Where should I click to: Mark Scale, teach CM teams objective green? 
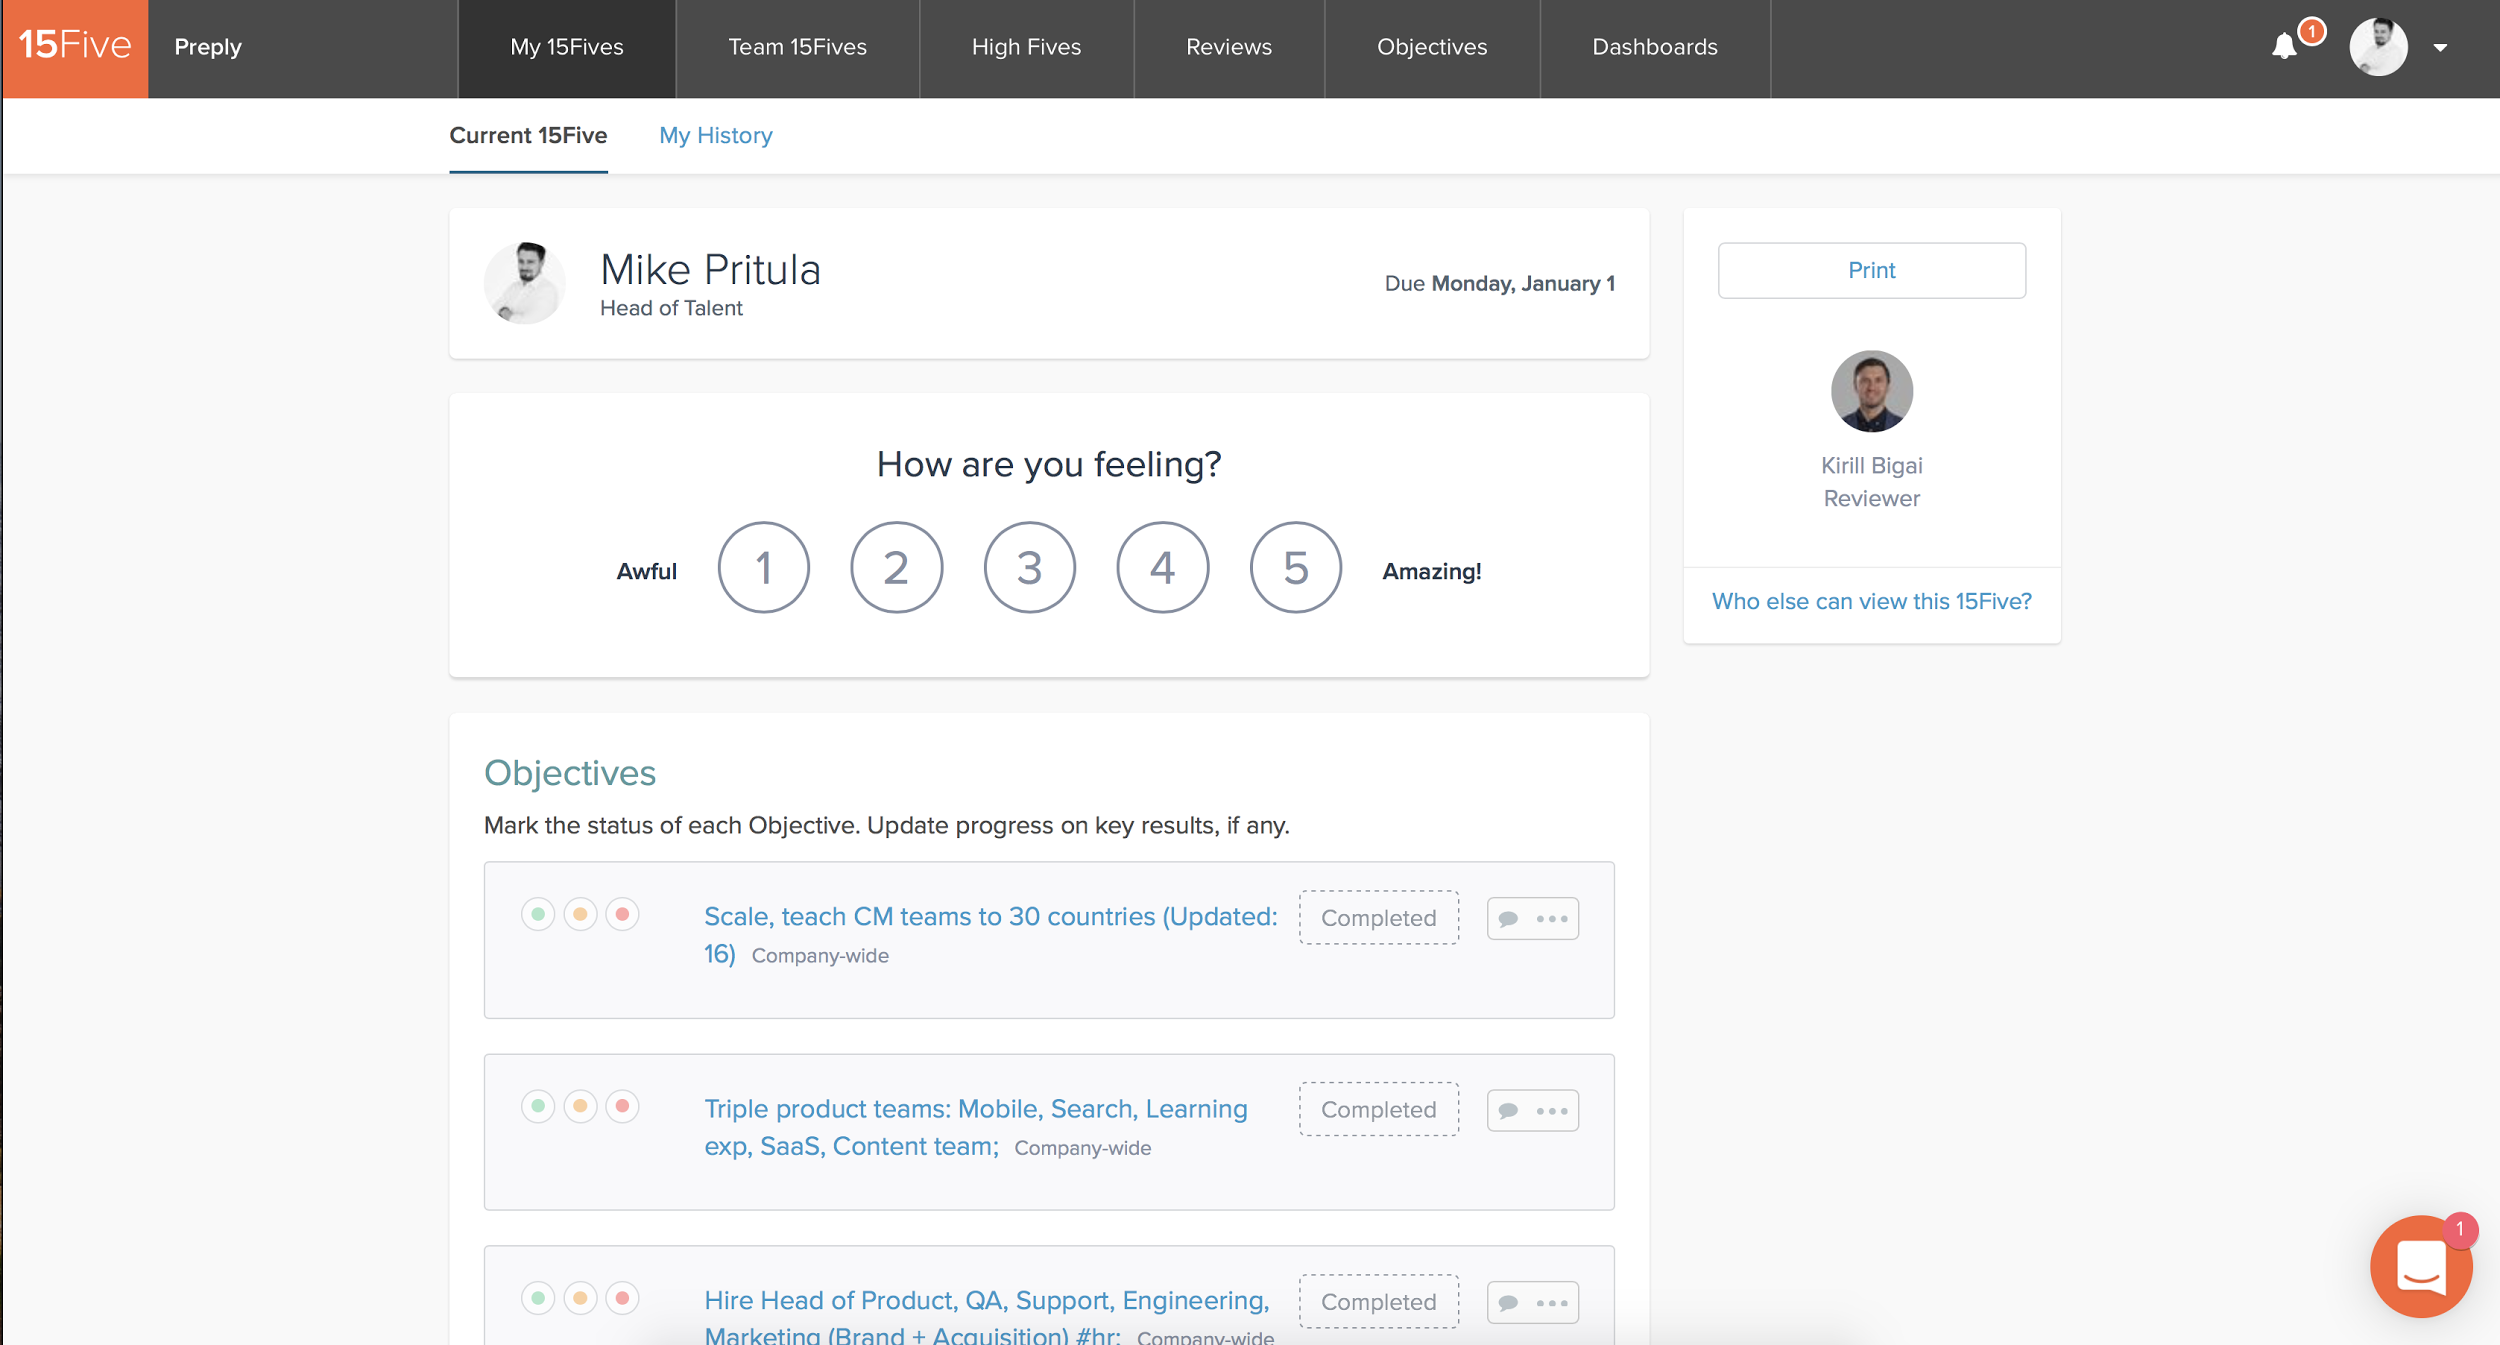(x=538, y=914)
